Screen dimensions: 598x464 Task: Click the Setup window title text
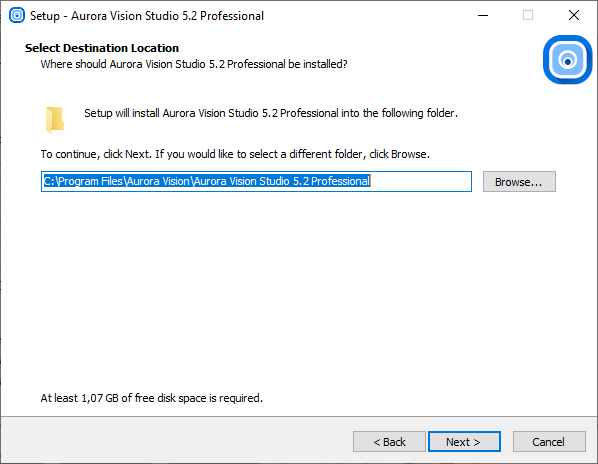click(x=147, y=16)
